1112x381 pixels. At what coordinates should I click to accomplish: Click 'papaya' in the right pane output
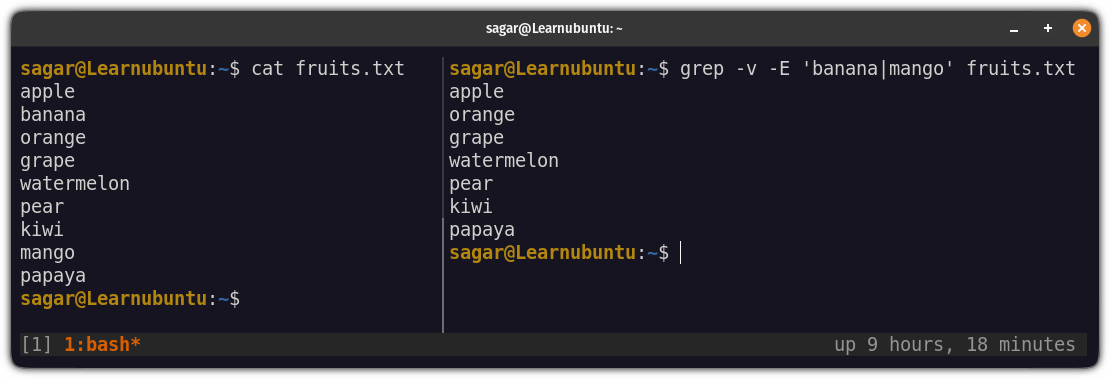pos(482,230)
